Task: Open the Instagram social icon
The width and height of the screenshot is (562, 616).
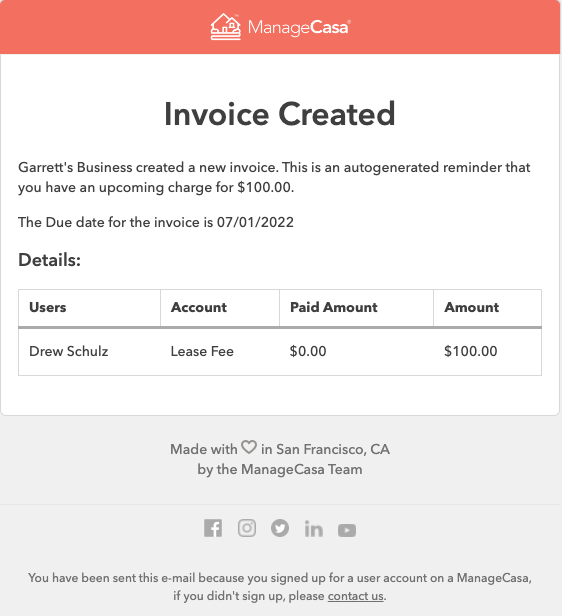Action: click(x=247, y=528)
